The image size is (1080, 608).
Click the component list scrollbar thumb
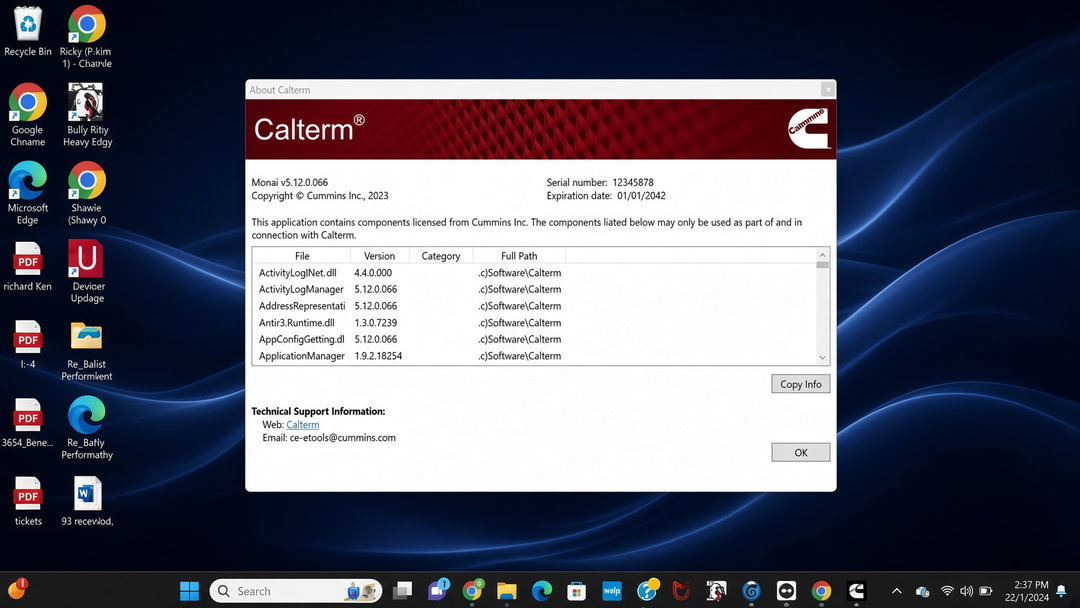(822, 265)
